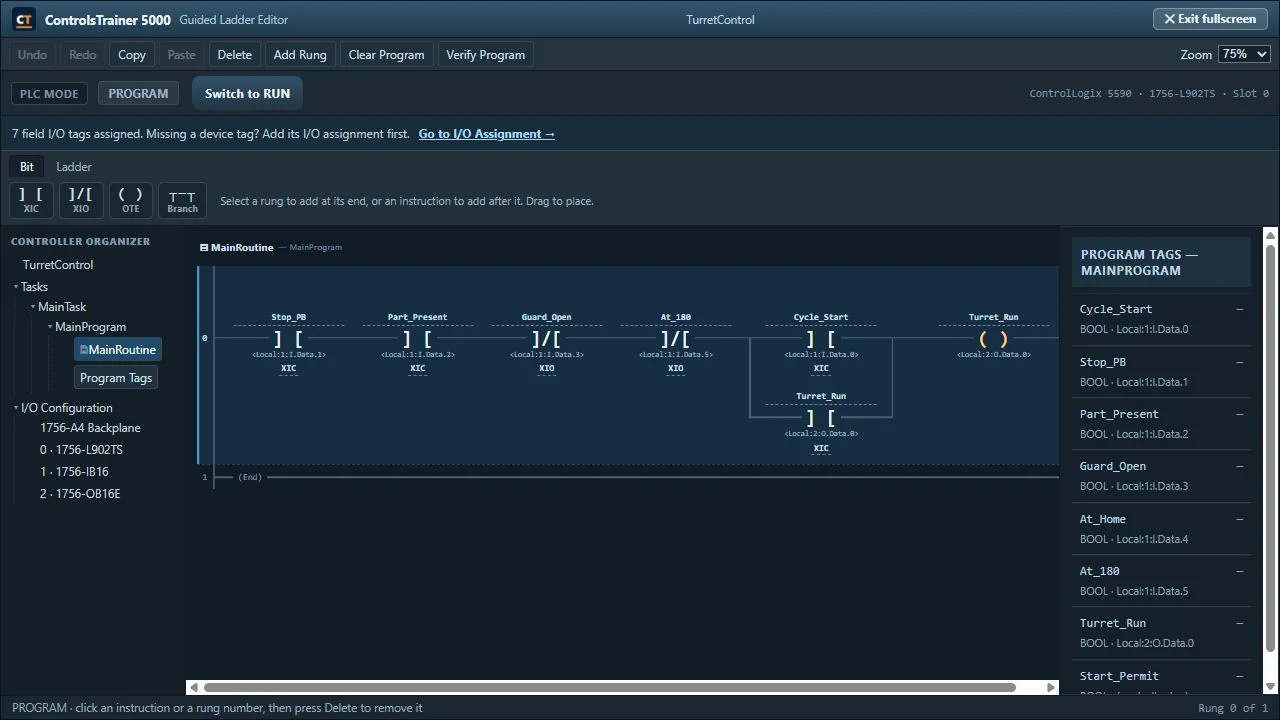
Task: Open MainRoutine in the Controller Organizer
Action: coord(118,350)
